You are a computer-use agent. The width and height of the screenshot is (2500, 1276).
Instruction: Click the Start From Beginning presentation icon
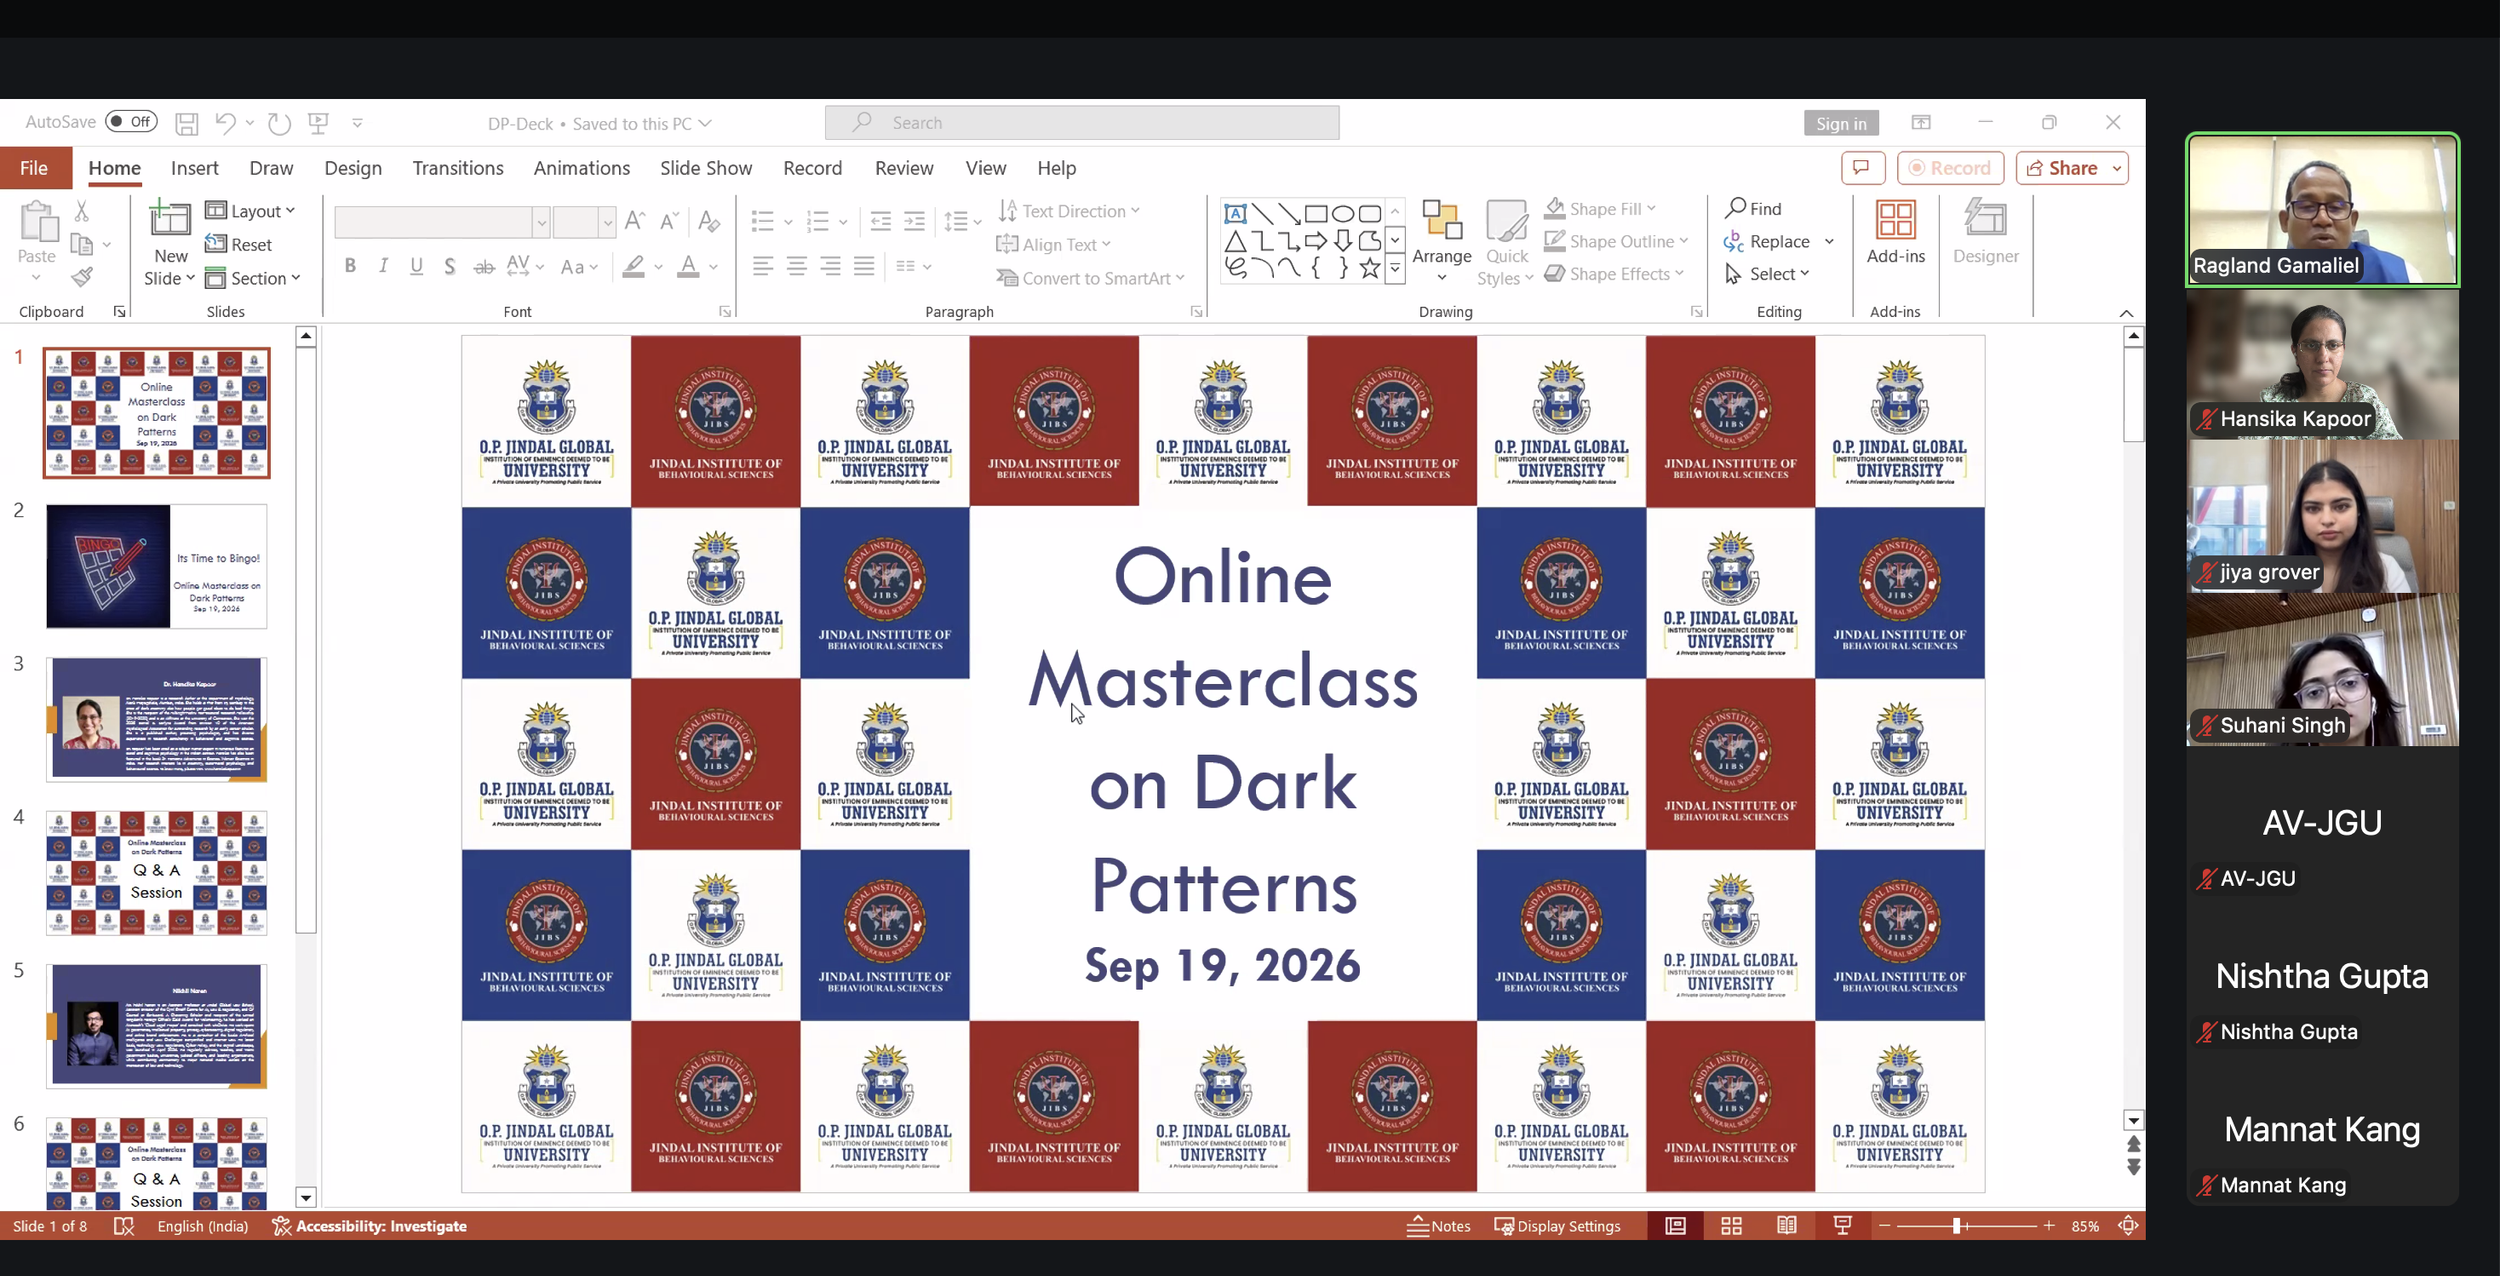pyautogui.click(x=319, y=123)
